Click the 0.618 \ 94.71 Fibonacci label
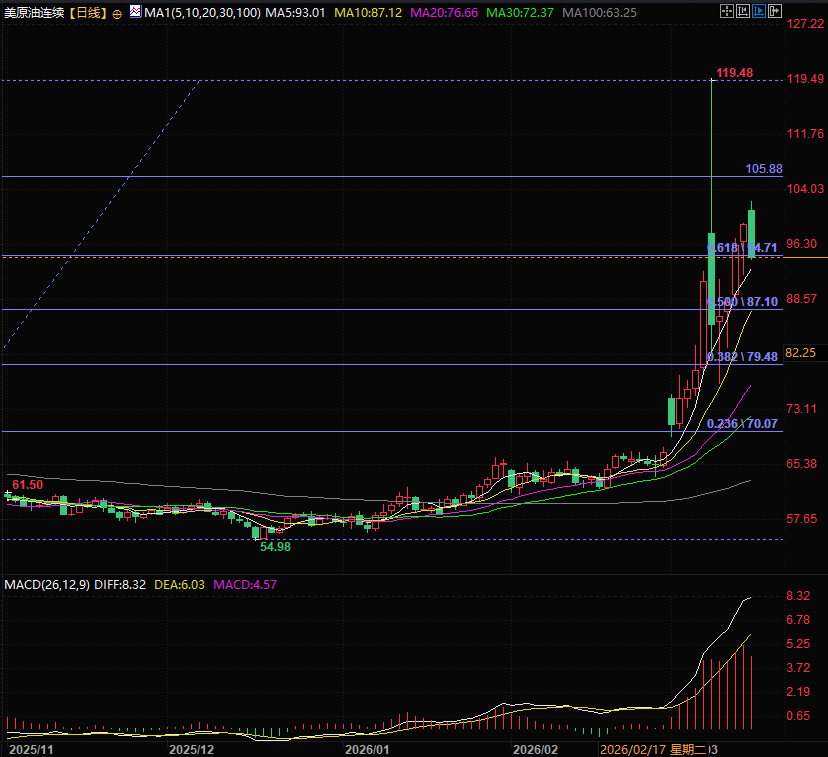 pyautogui.click(x=742, y=248)
